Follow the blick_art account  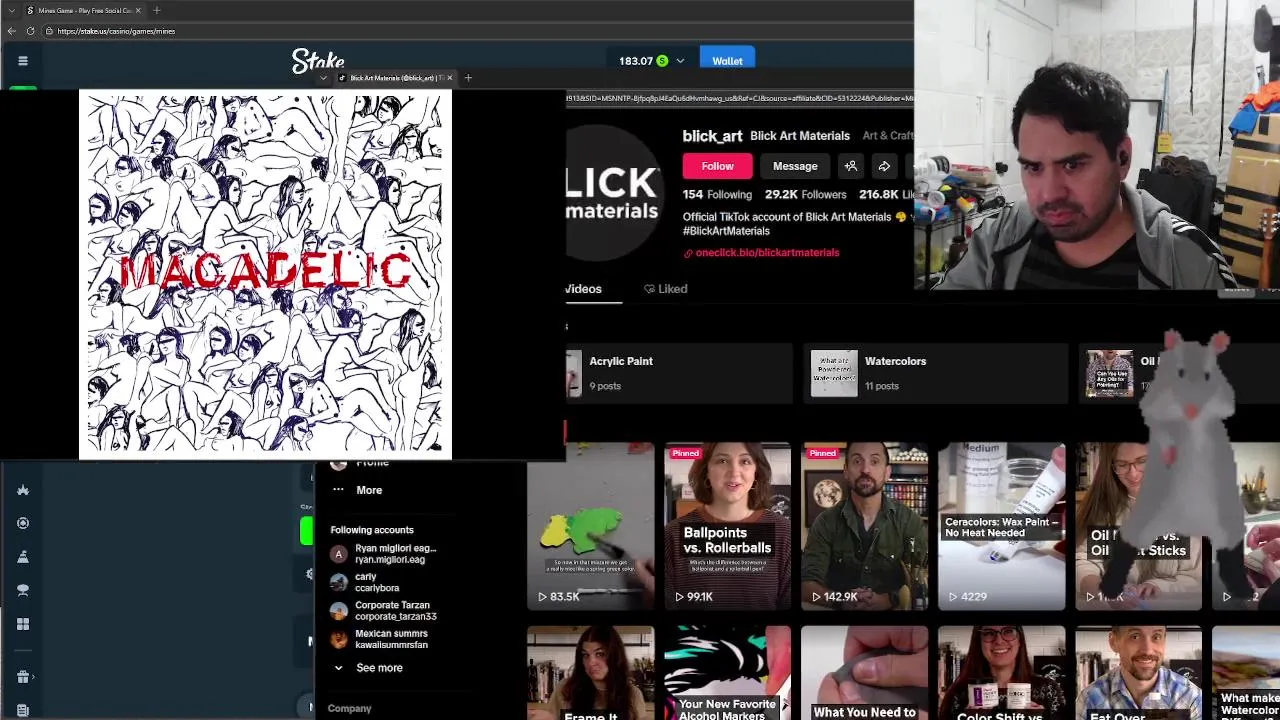point(717,166)
